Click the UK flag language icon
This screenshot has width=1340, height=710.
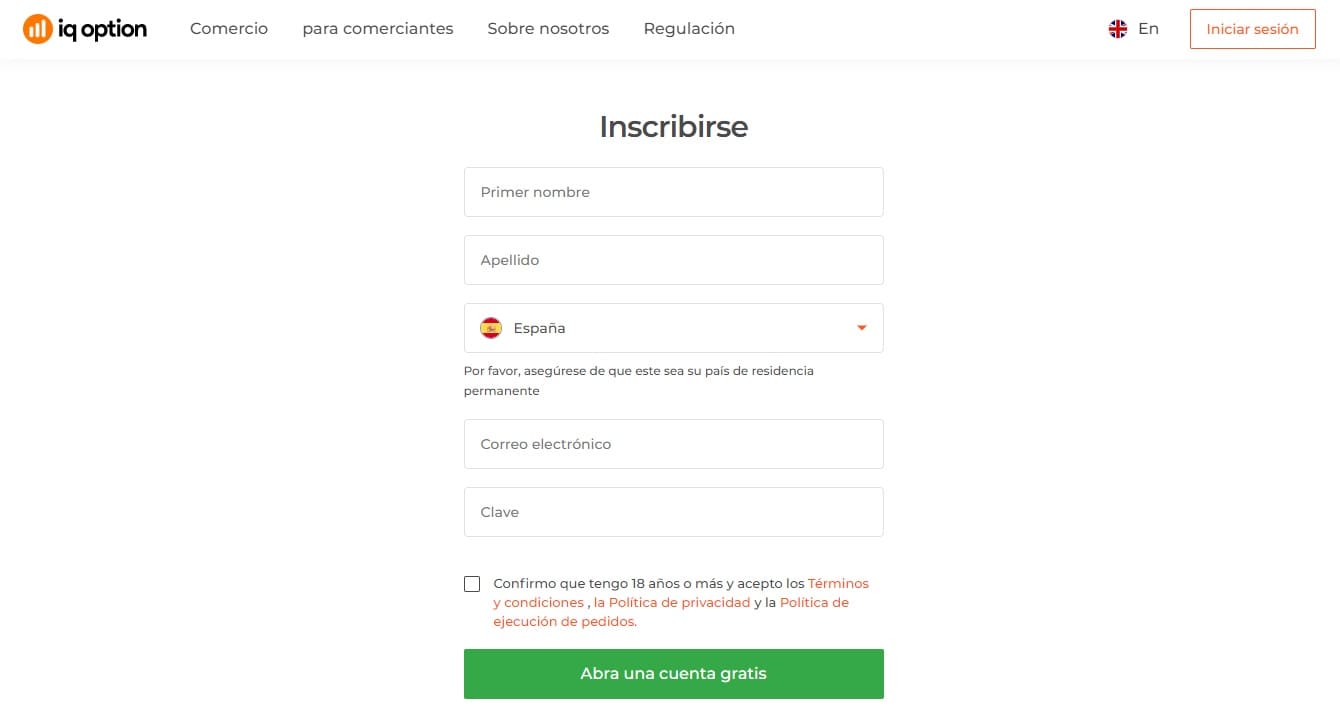[x=1118, y=29]
